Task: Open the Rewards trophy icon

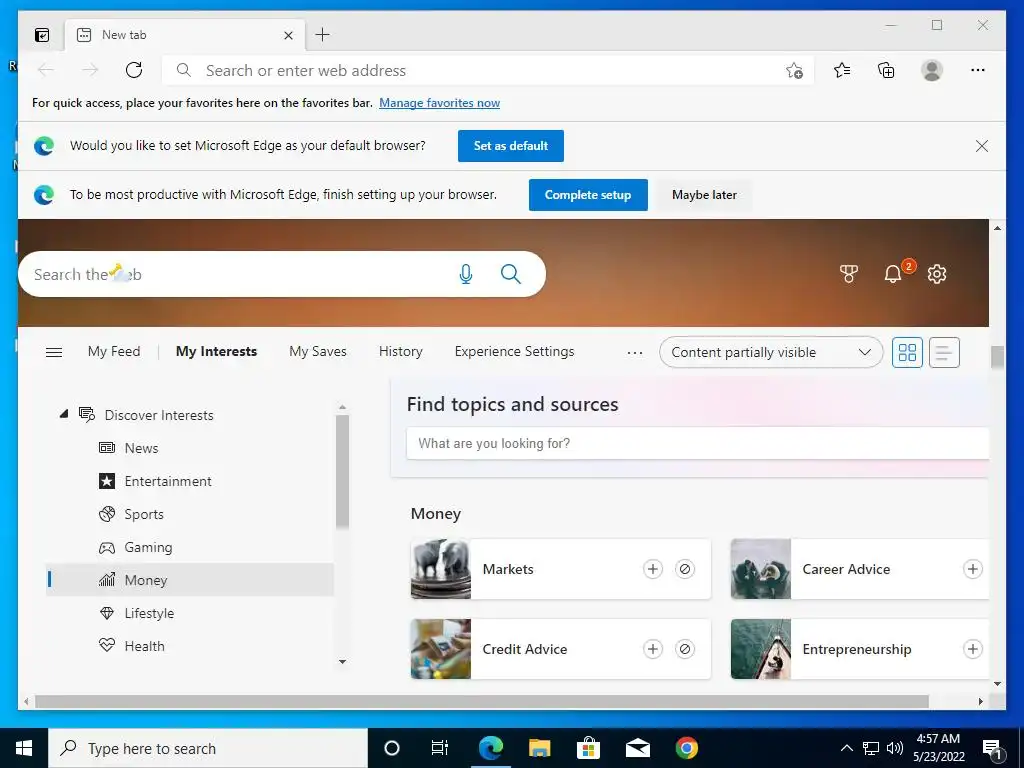Action: coord(849,274)
